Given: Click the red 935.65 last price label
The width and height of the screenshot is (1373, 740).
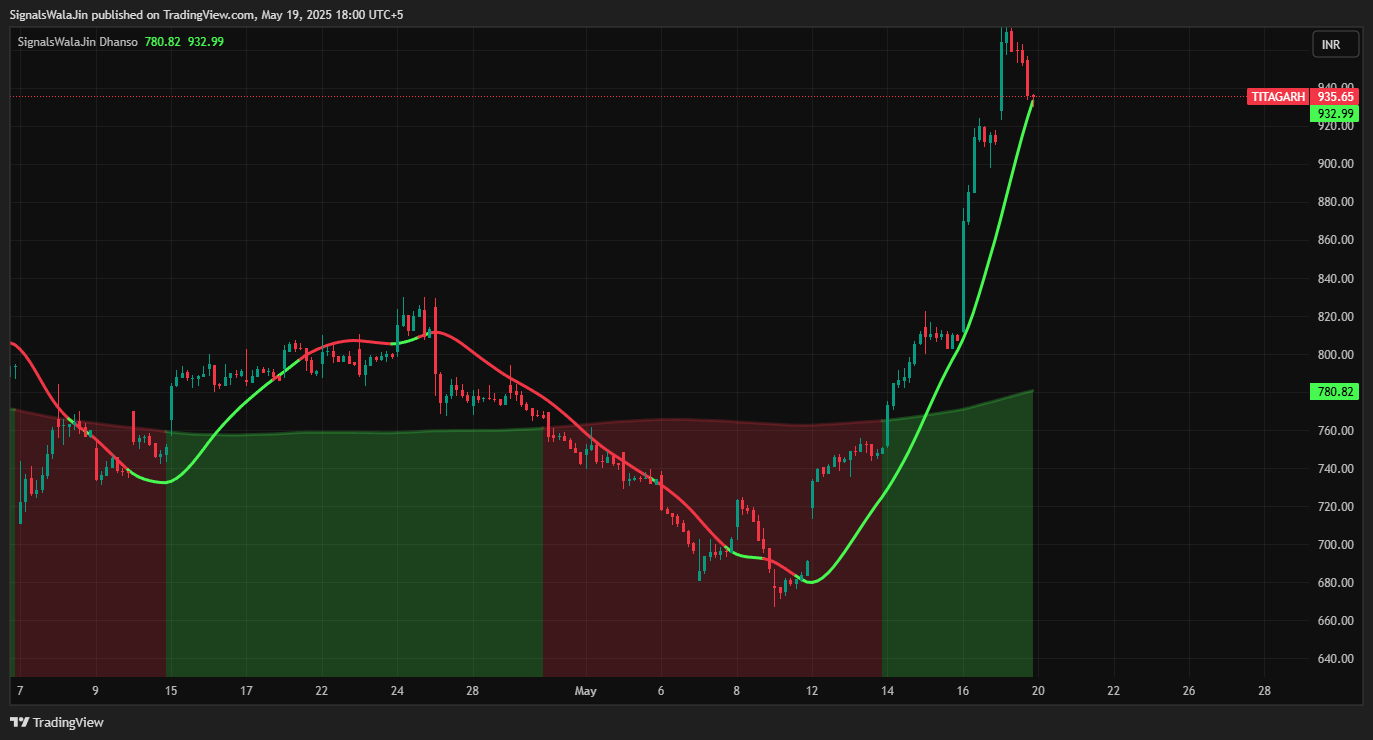Looking at the screenshot, I should (x=1335, y=97).
